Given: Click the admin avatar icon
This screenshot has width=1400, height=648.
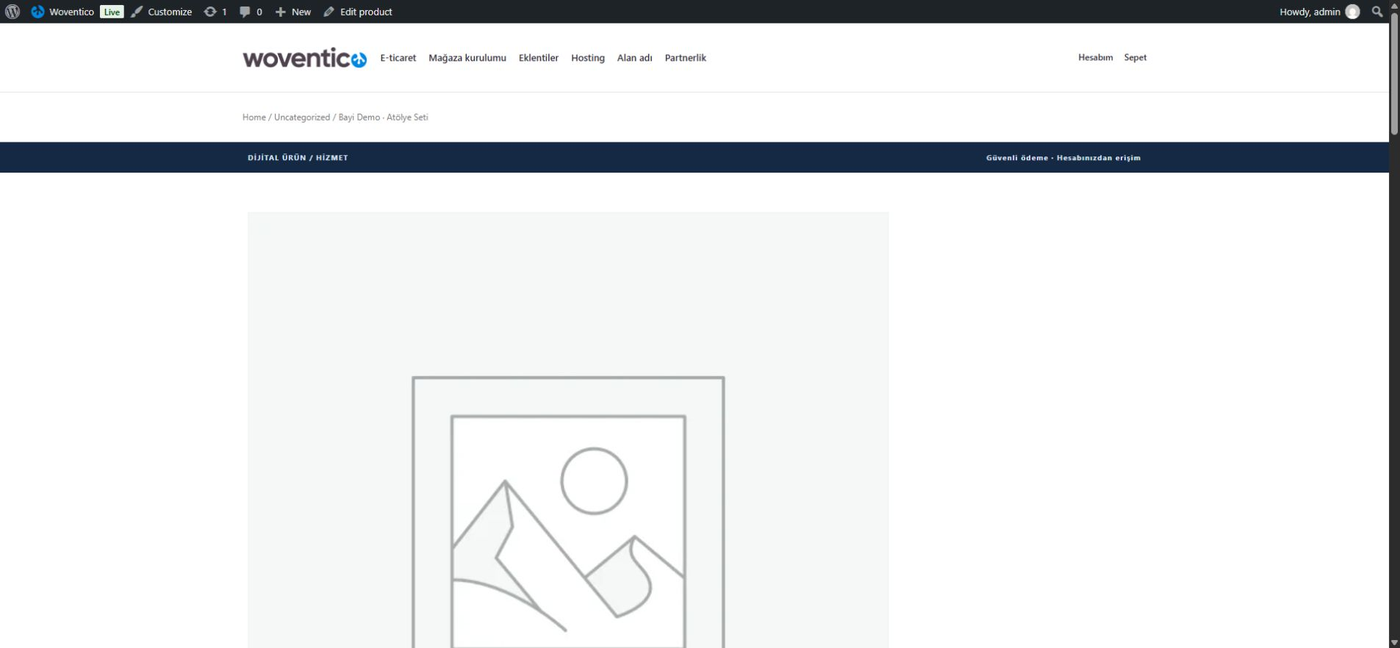Looking at the screenshot, I should coord(1352,12).
